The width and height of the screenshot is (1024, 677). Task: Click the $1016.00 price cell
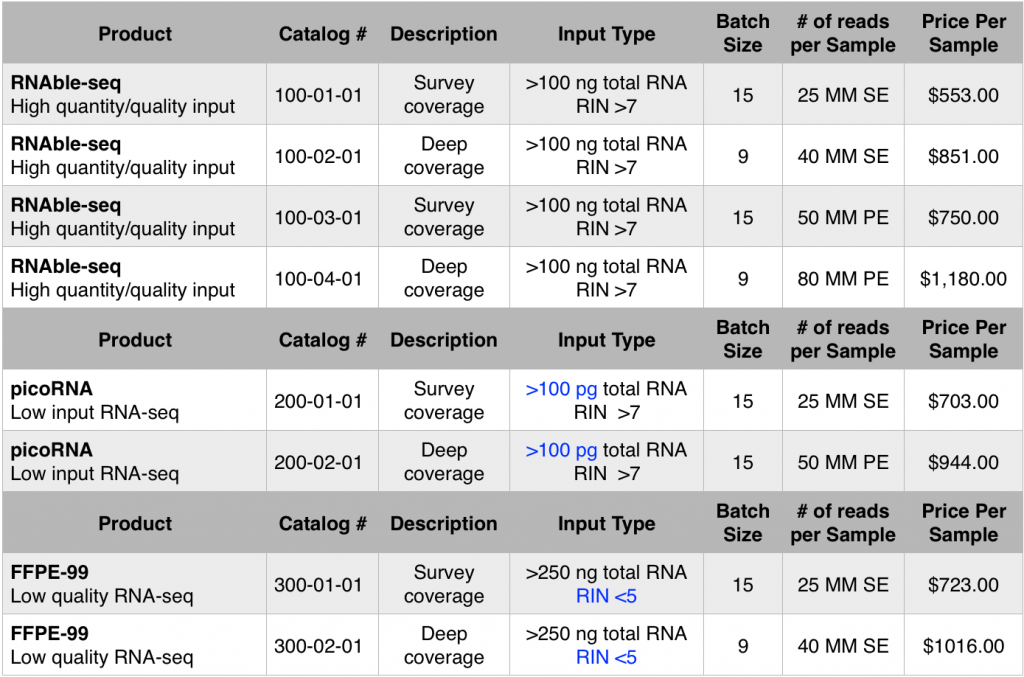pyautogui.click(x=963, y=646)
